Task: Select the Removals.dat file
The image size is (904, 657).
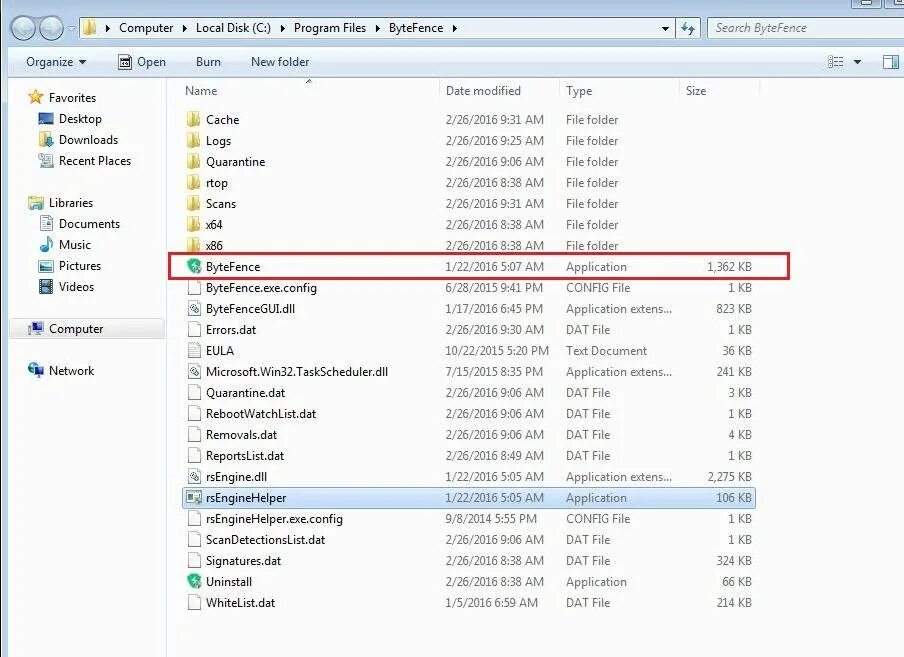Action: [x=469, y=435]
